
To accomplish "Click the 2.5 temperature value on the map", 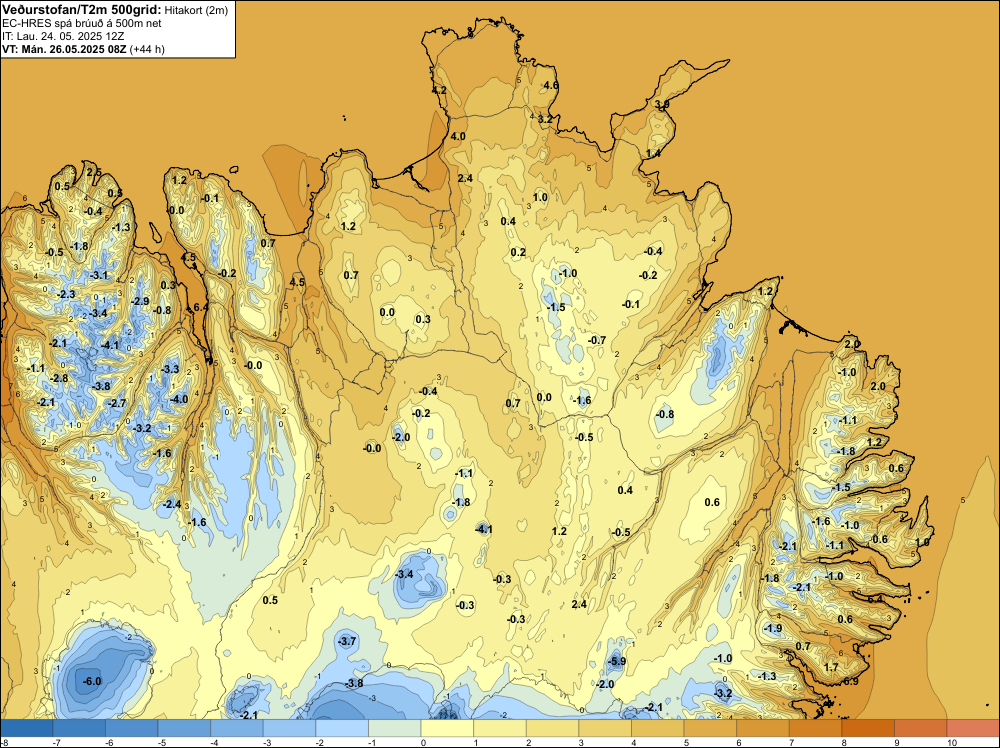I will (94, 172).
